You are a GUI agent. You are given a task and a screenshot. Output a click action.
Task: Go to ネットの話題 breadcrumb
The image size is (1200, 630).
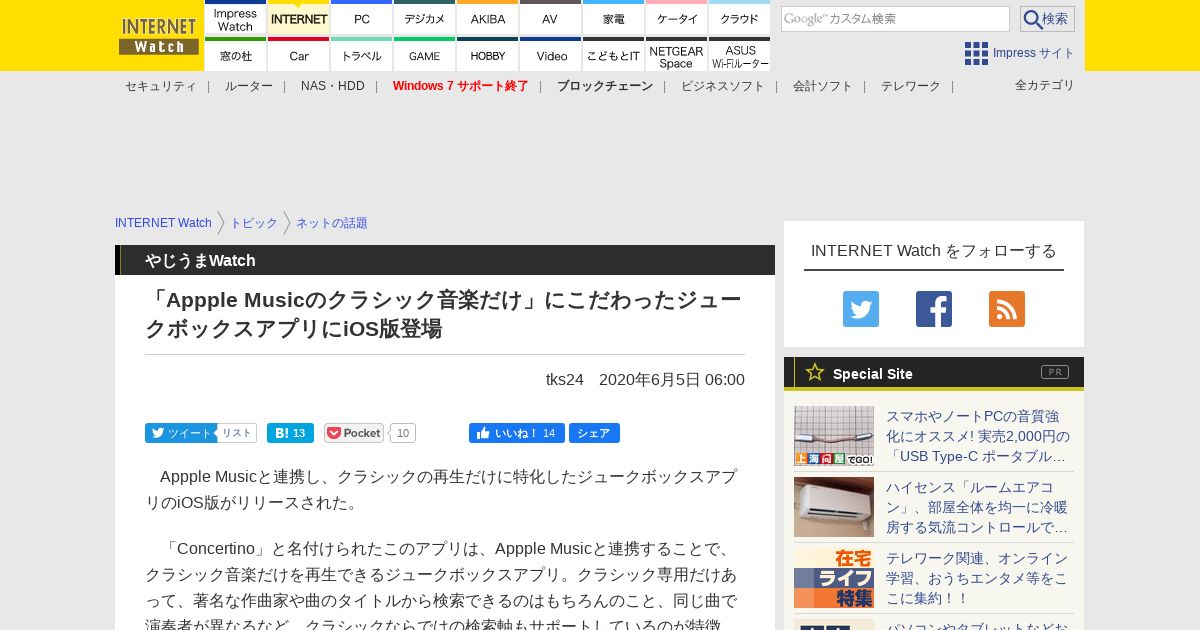(x=332, y=223)
